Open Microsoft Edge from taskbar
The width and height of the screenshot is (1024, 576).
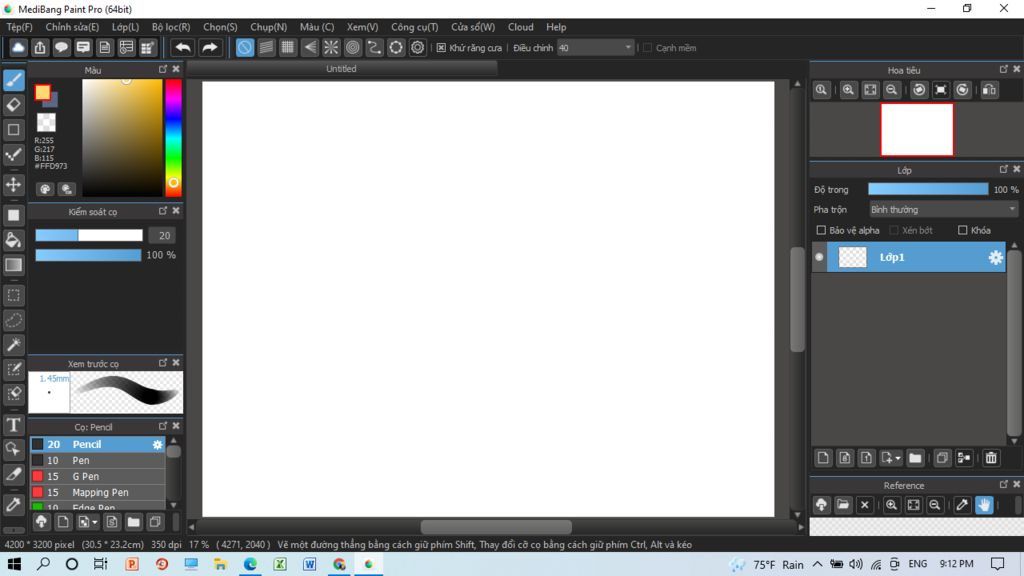click(x=250, y=564)
